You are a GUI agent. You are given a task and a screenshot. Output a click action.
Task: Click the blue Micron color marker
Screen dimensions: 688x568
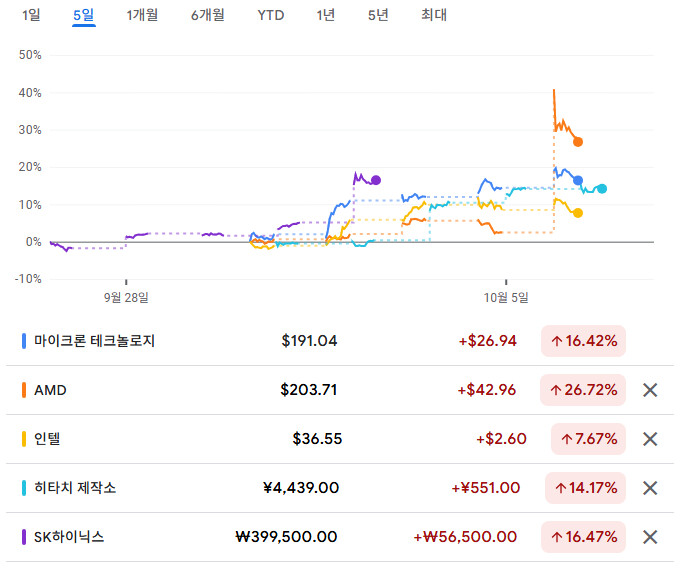[x=24, y=341]
